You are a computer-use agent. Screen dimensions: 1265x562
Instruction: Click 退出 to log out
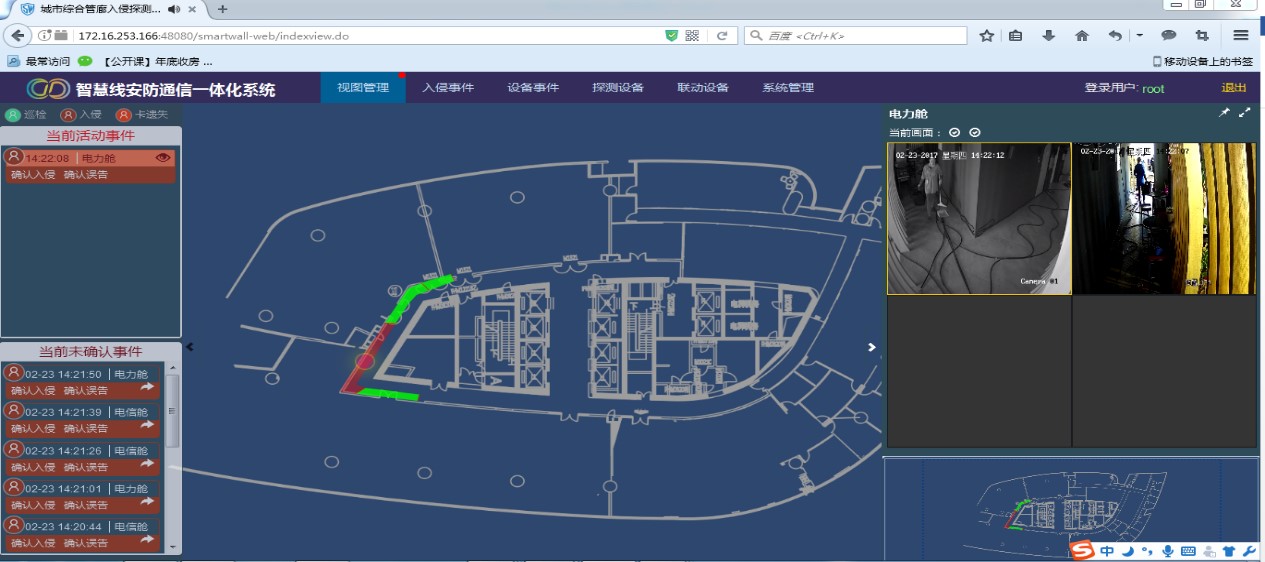click(1234, 88)
